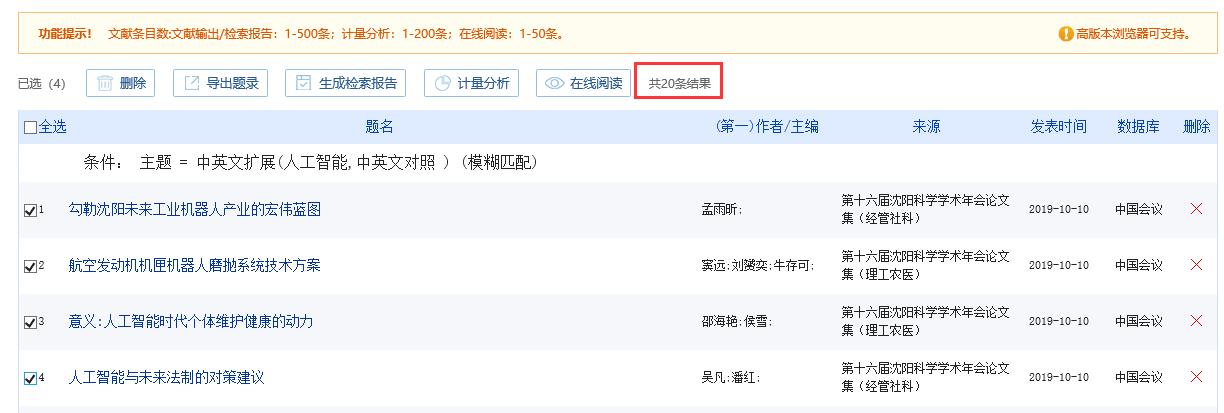
Task: Click the red X delete icon for row 2
Action: click(1195, 265)
